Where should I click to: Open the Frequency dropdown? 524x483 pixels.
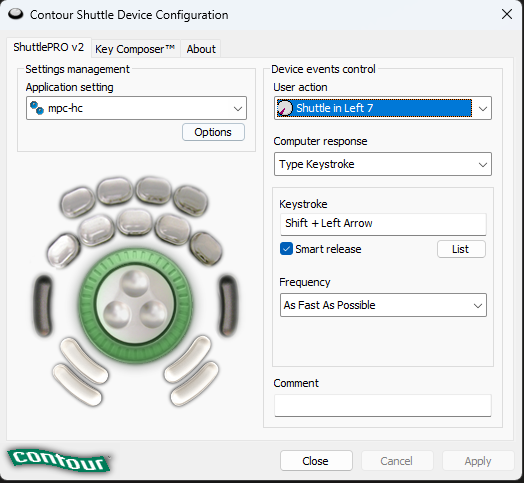tap(383, 305)
